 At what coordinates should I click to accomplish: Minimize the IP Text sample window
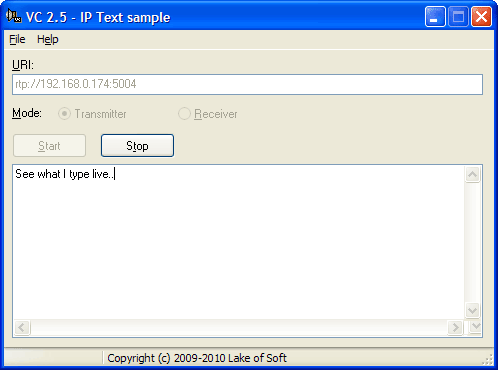click(435, 16)
